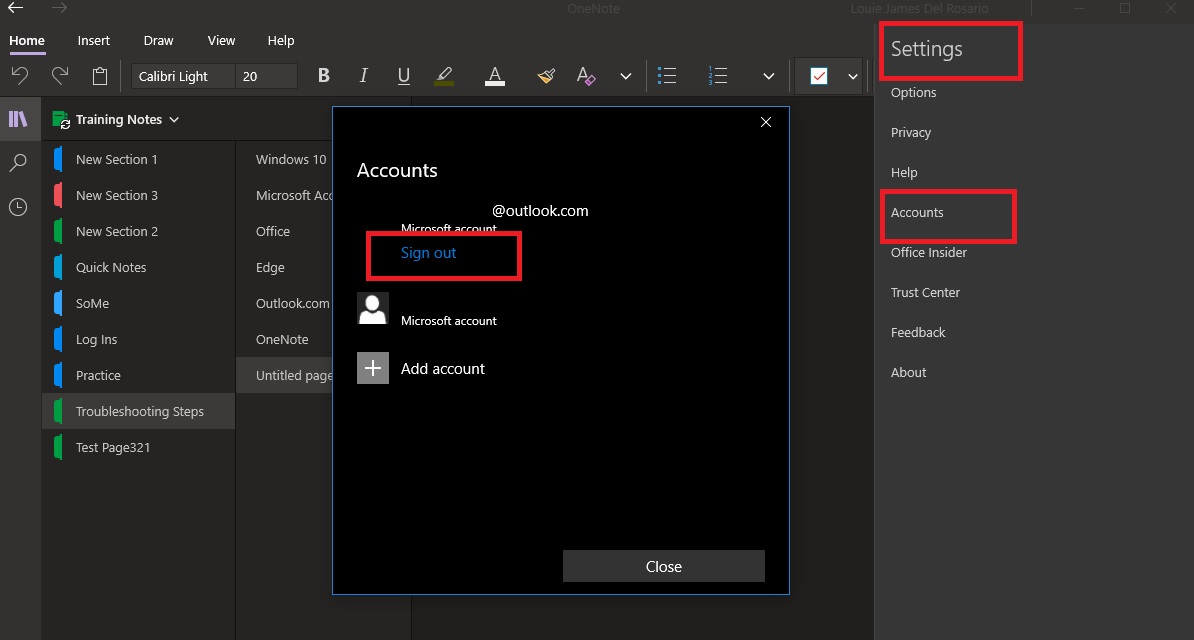Open Trust Center in Settings pane

(x=925, y=293)
